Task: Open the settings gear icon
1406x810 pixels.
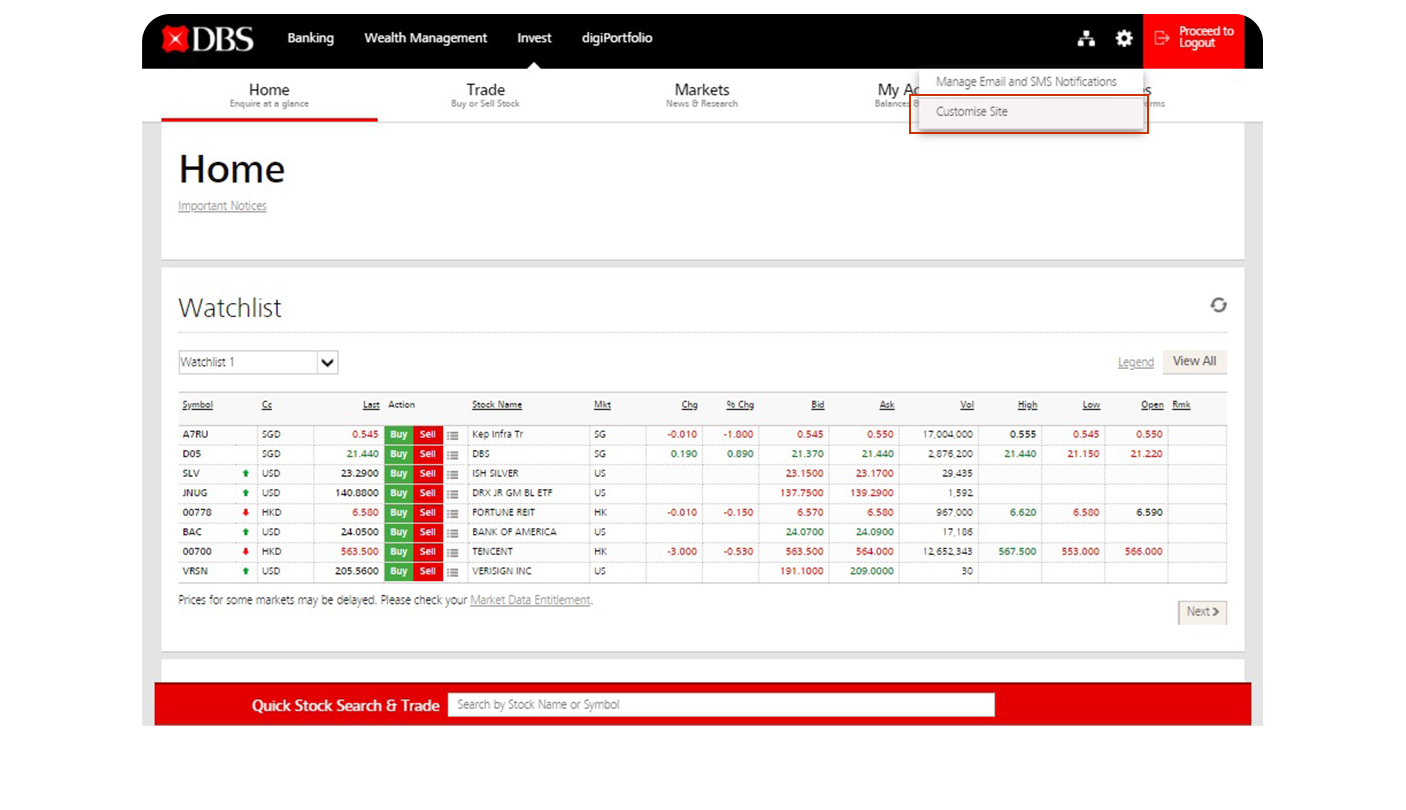Action: click(1124, 39)
